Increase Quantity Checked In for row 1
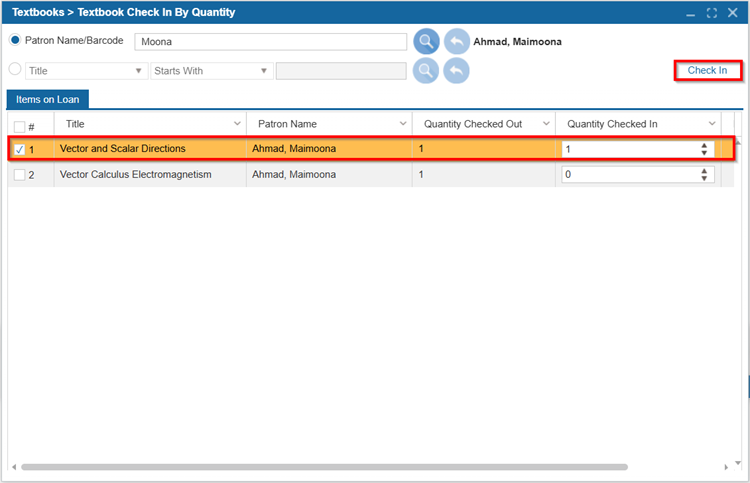750x483 pixels. coord(704,145)
